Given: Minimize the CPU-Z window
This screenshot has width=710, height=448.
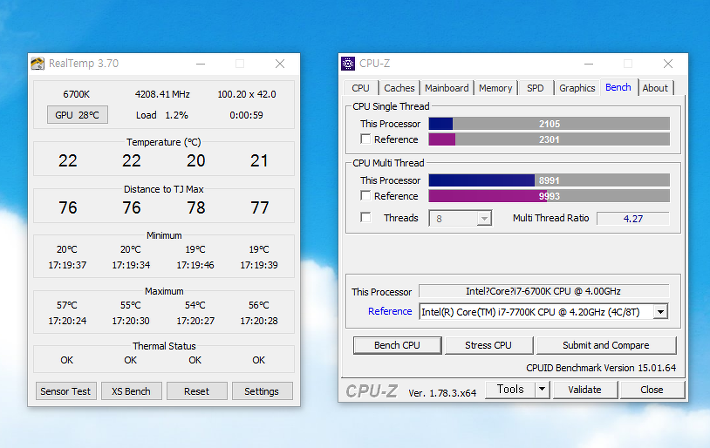Looking at the screenshot, I should [x=589, y=64].
